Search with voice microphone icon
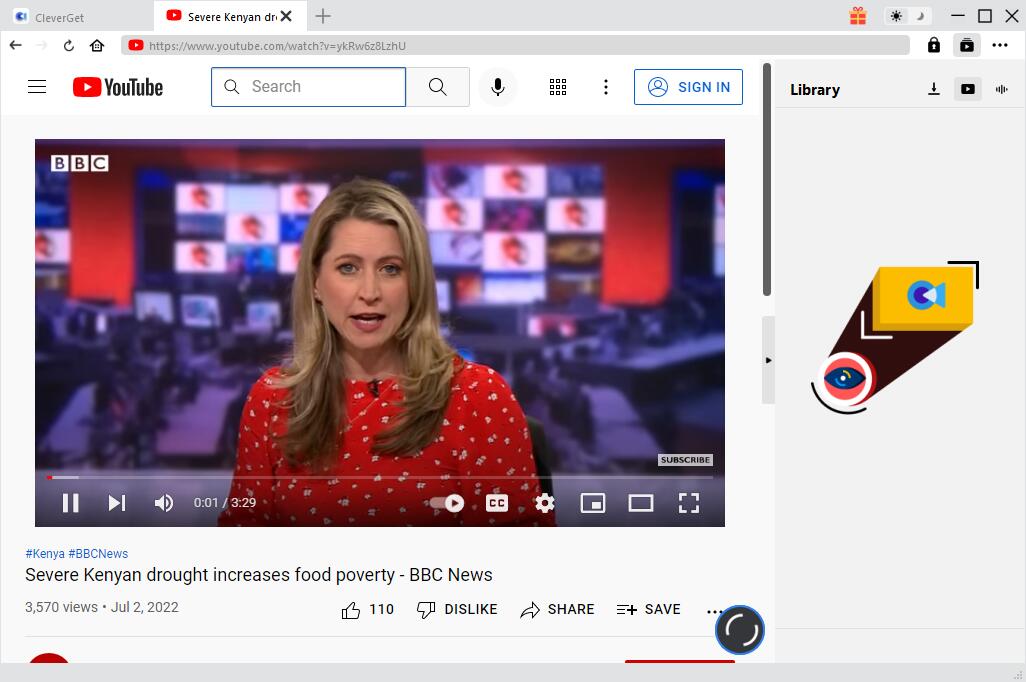The height and width of the screenshot is (682, 1026). [497, 87]
